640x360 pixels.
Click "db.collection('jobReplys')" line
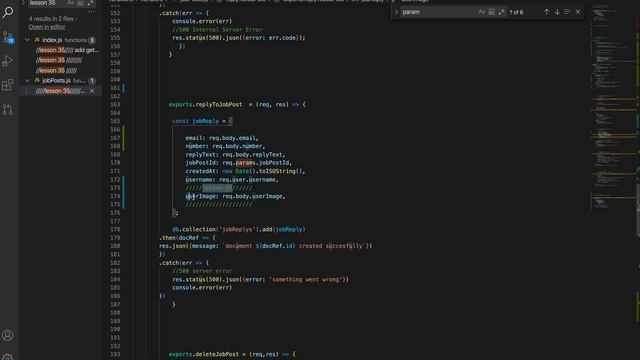pos(238,229)
